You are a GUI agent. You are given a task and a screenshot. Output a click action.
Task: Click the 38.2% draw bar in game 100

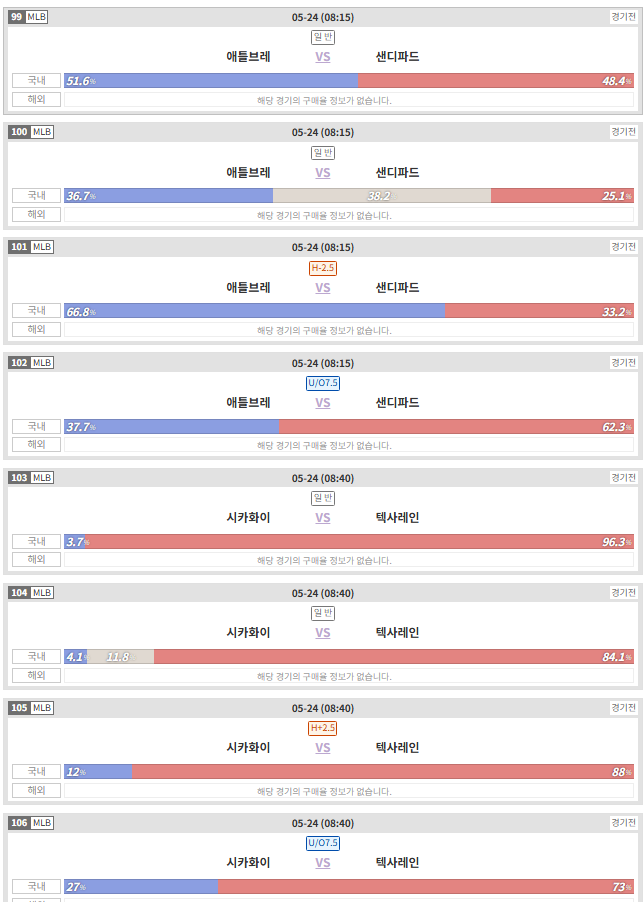point(382,196)
